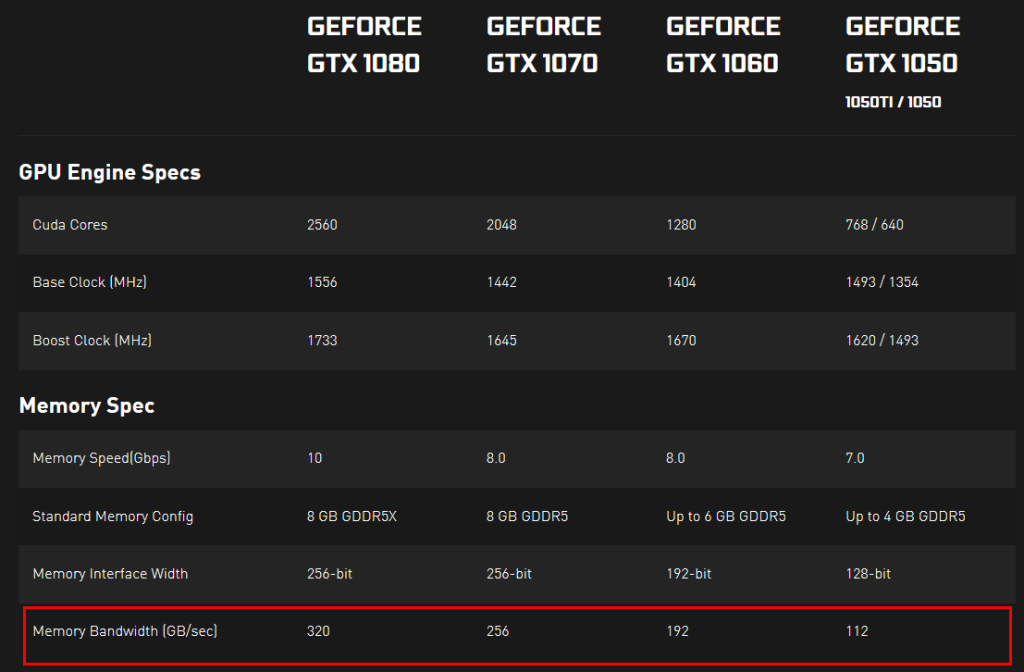Select the GPU Engine Specs section title
Screen dimensions: 1024x672
(110, 172)
